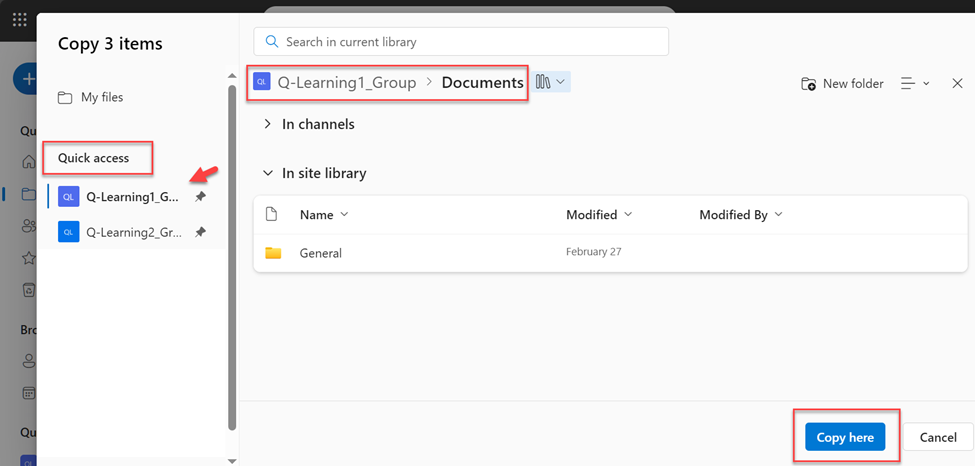
Task: Open the General folder
Action: pyautogui.click(x=320, y=253)
